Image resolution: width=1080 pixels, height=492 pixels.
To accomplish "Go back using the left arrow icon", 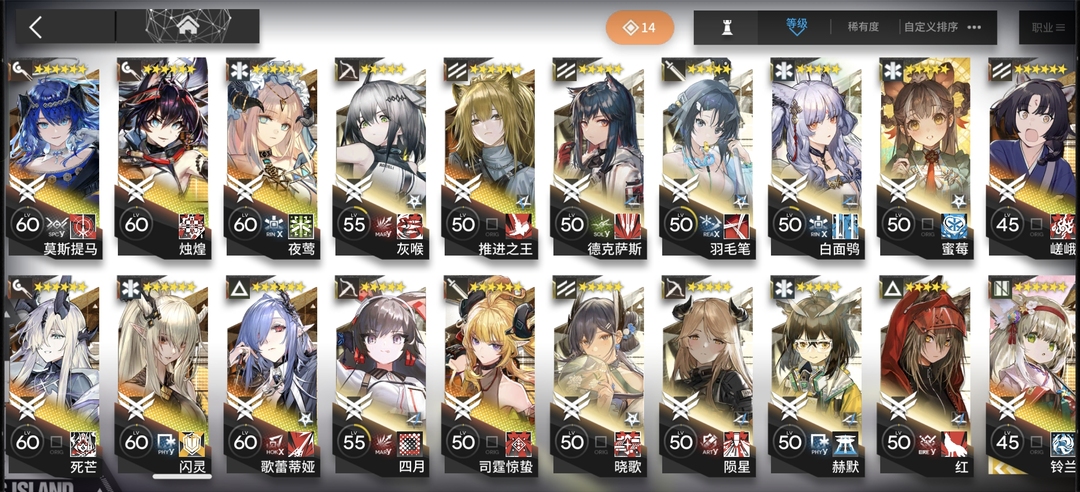I will coord(36,27).
